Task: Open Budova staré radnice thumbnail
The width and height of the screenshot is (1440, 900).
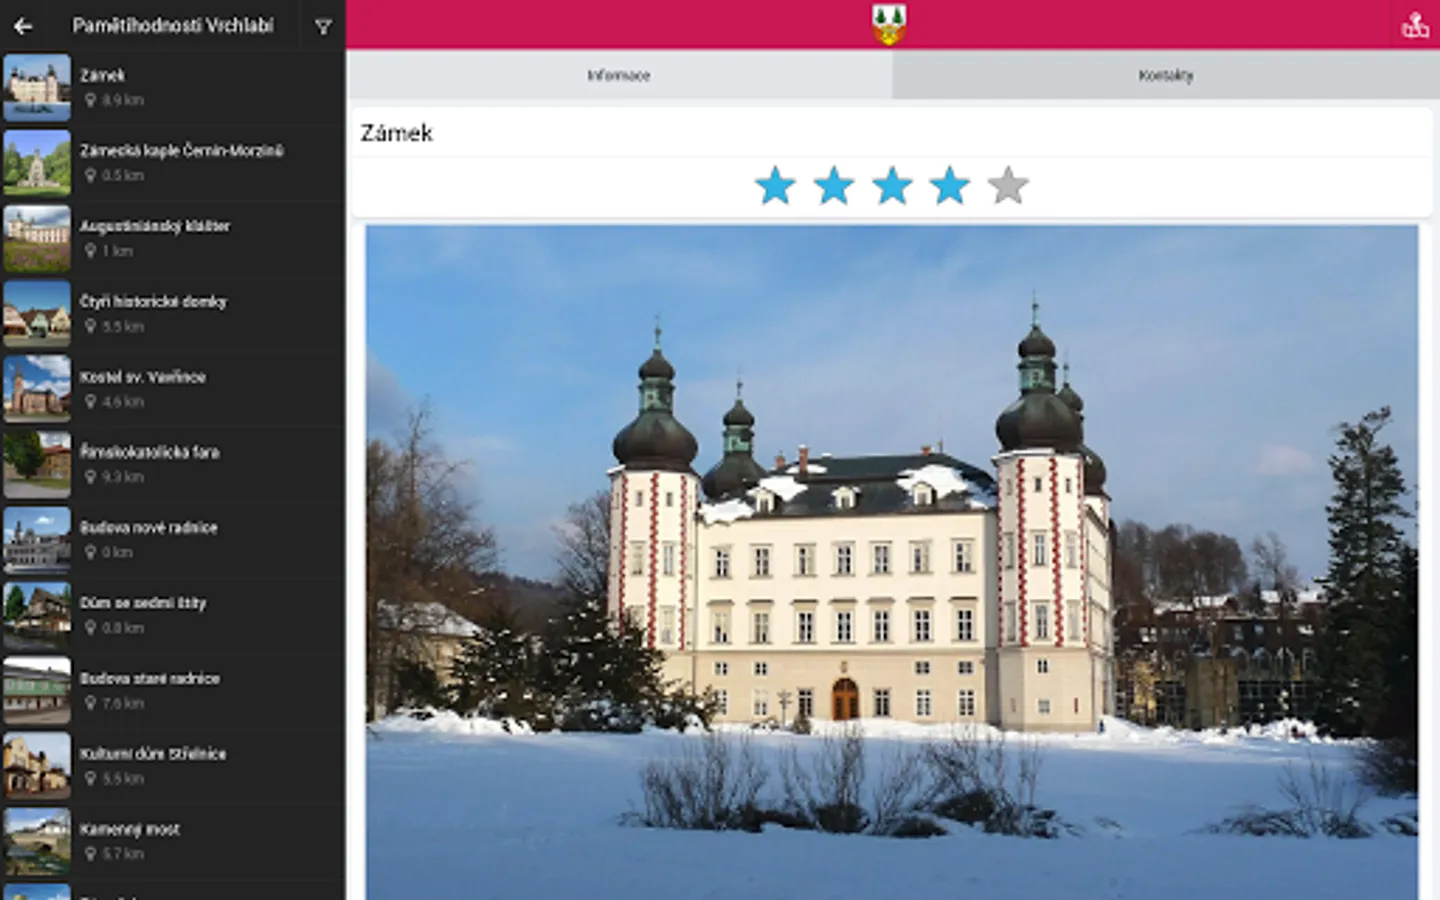Action: coord(37,691)
